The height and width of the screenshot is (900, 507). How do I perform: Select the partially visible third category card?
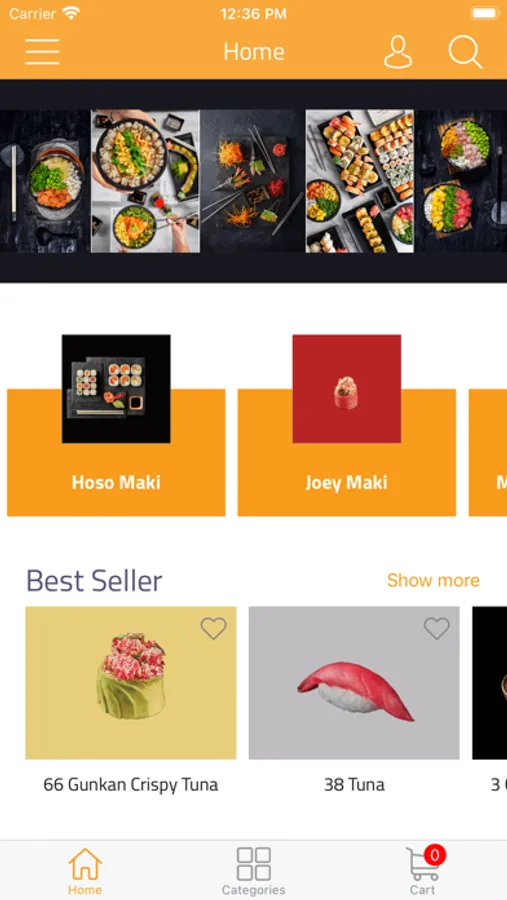coord(488,452)
